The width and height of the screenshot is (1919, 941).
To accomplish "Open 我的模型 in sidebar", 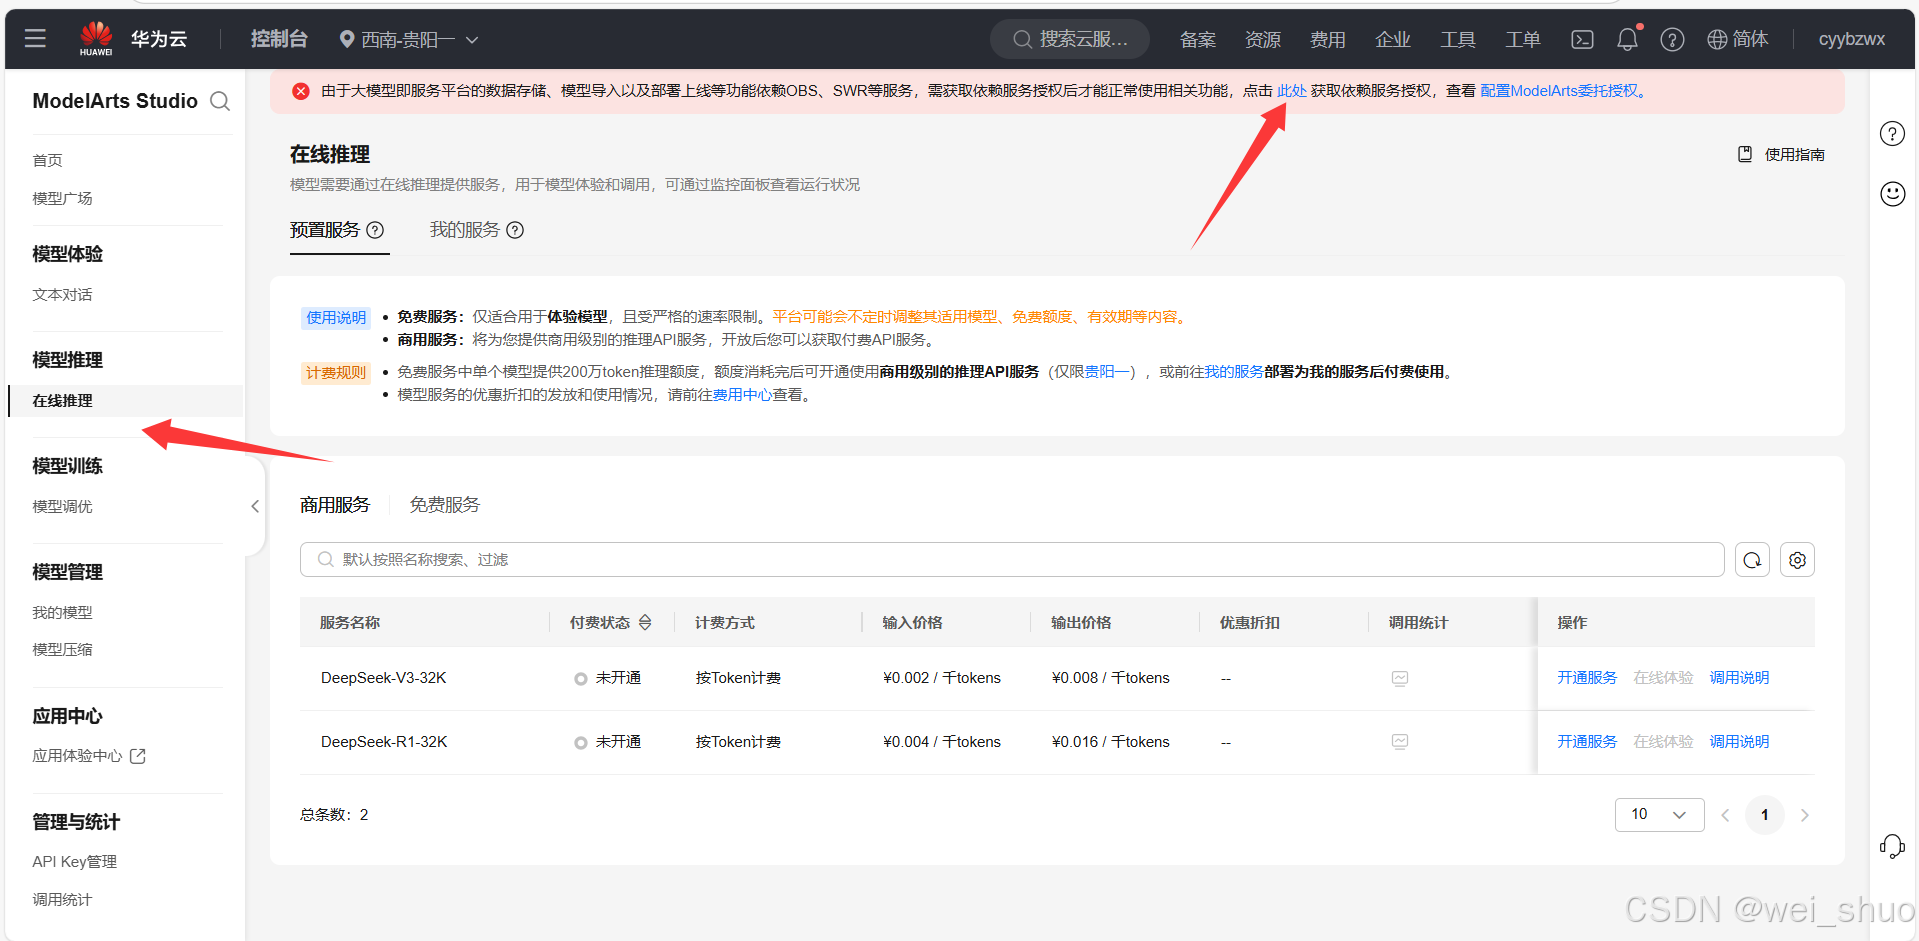I will 62,613.
